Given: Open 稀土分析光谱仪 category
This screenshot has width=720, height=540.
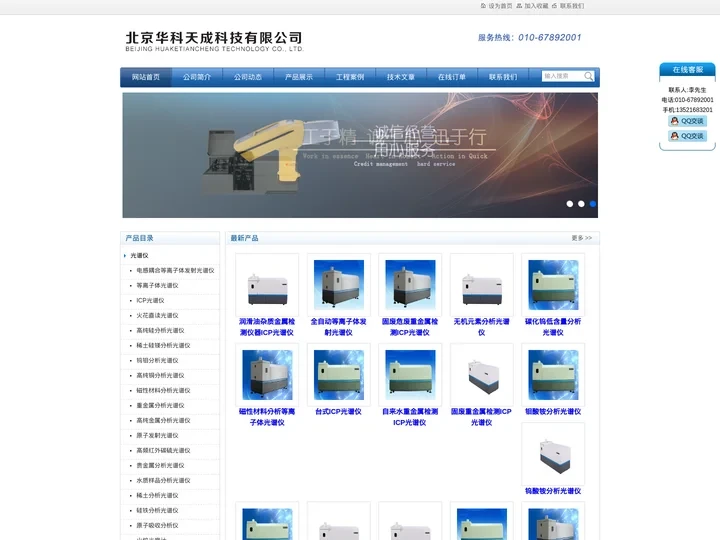Looking at the screenshot, I should [x=158, y=495].
